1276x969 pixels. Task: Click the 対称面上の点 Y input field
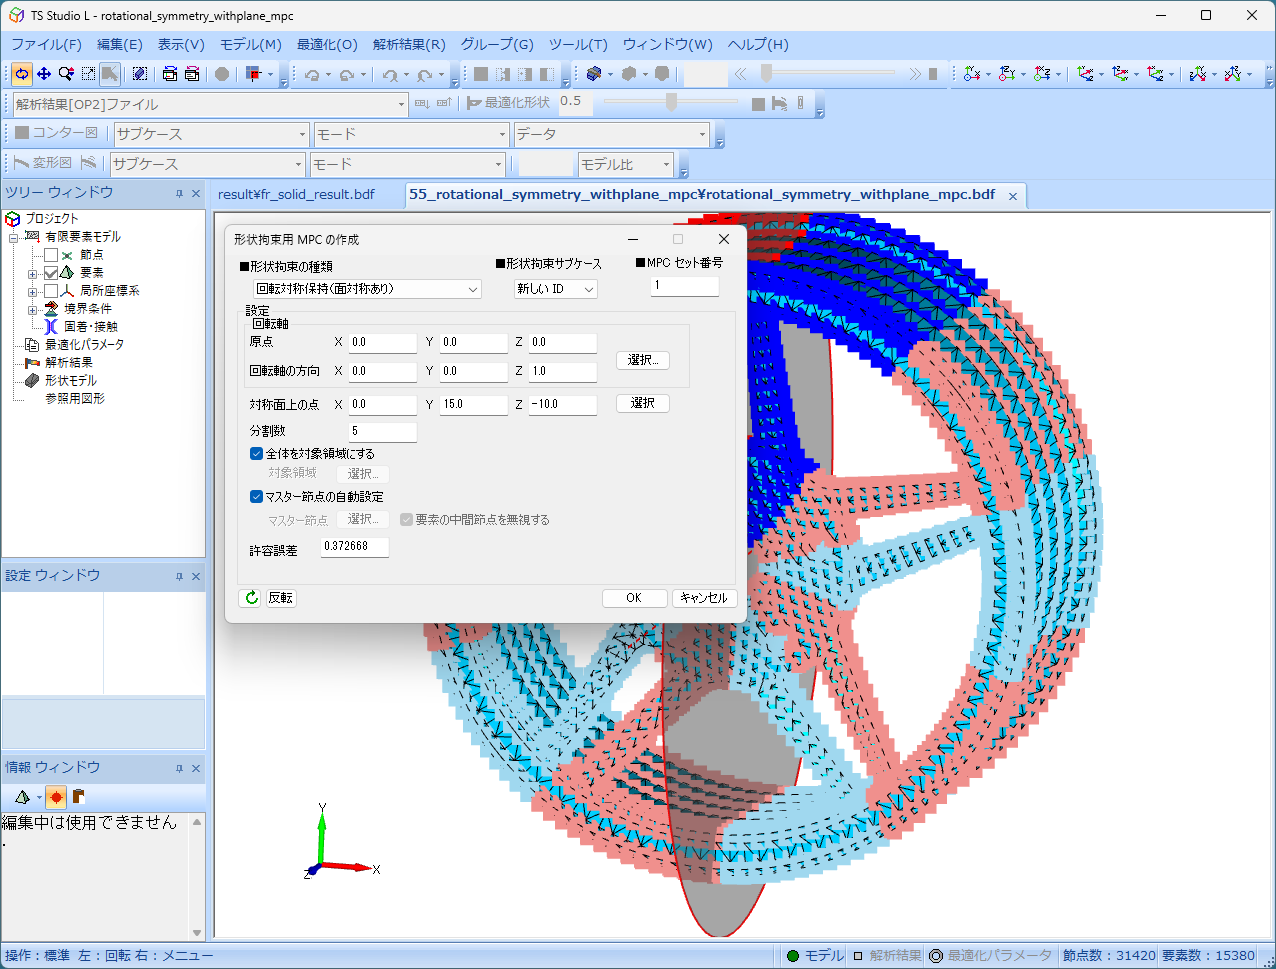pos(474,405)
